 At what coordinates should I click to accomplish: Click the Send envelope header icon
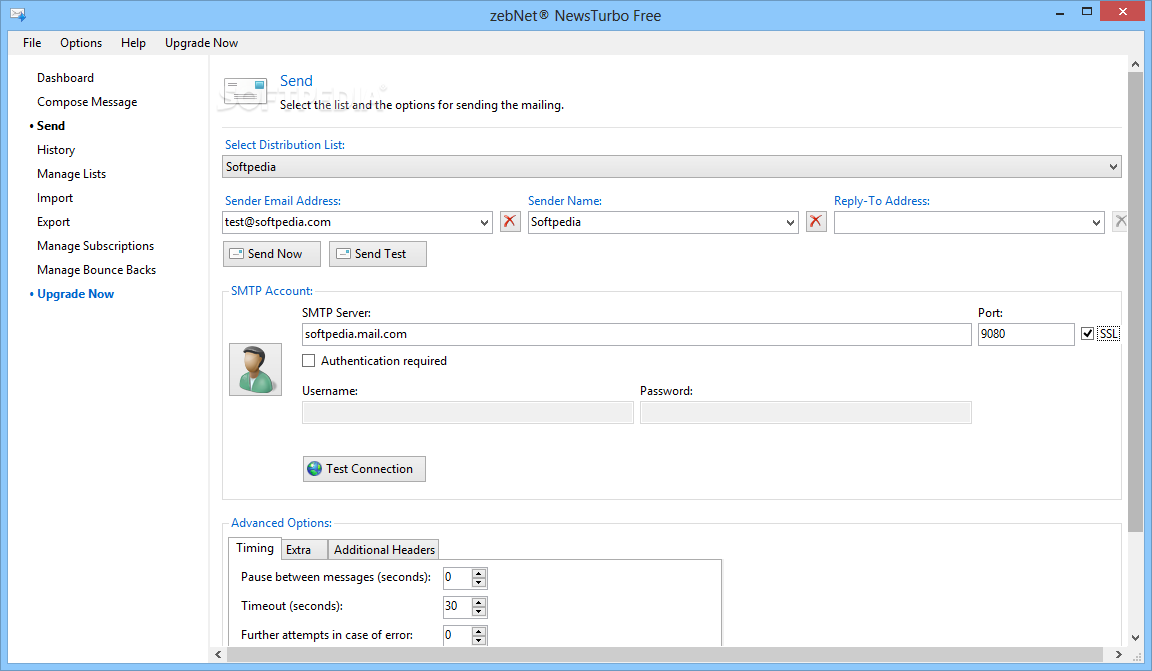245,92
